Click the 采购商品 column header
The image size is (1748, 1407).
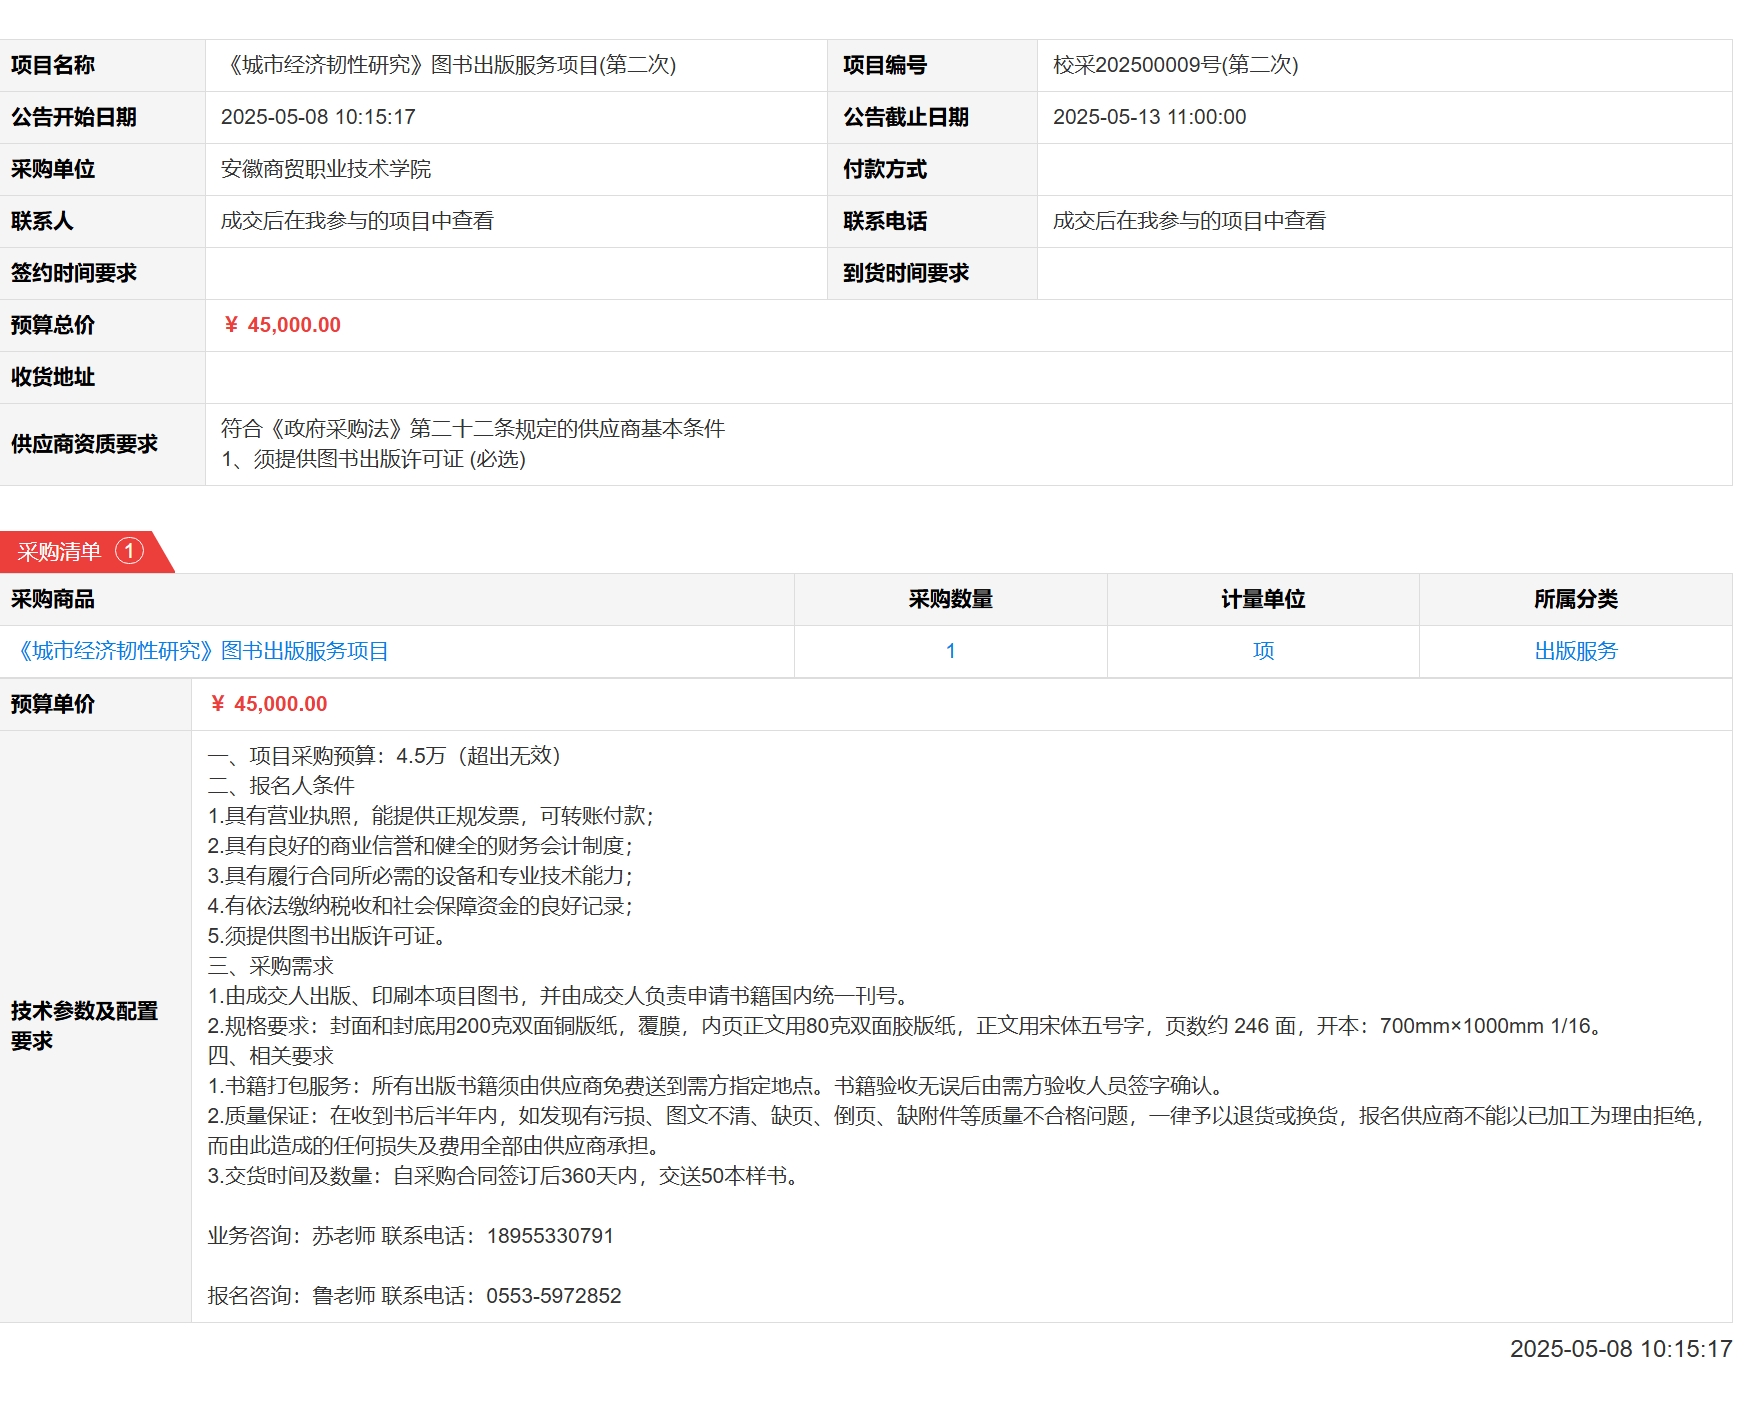point(53,599)
